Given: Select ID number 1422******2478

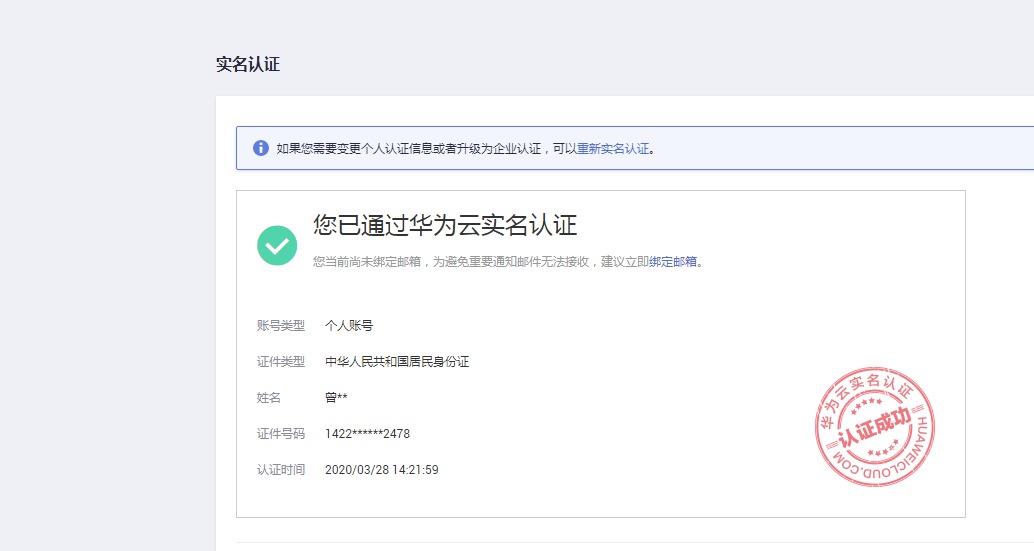Looking at the screenshot, I should (367, 434).
